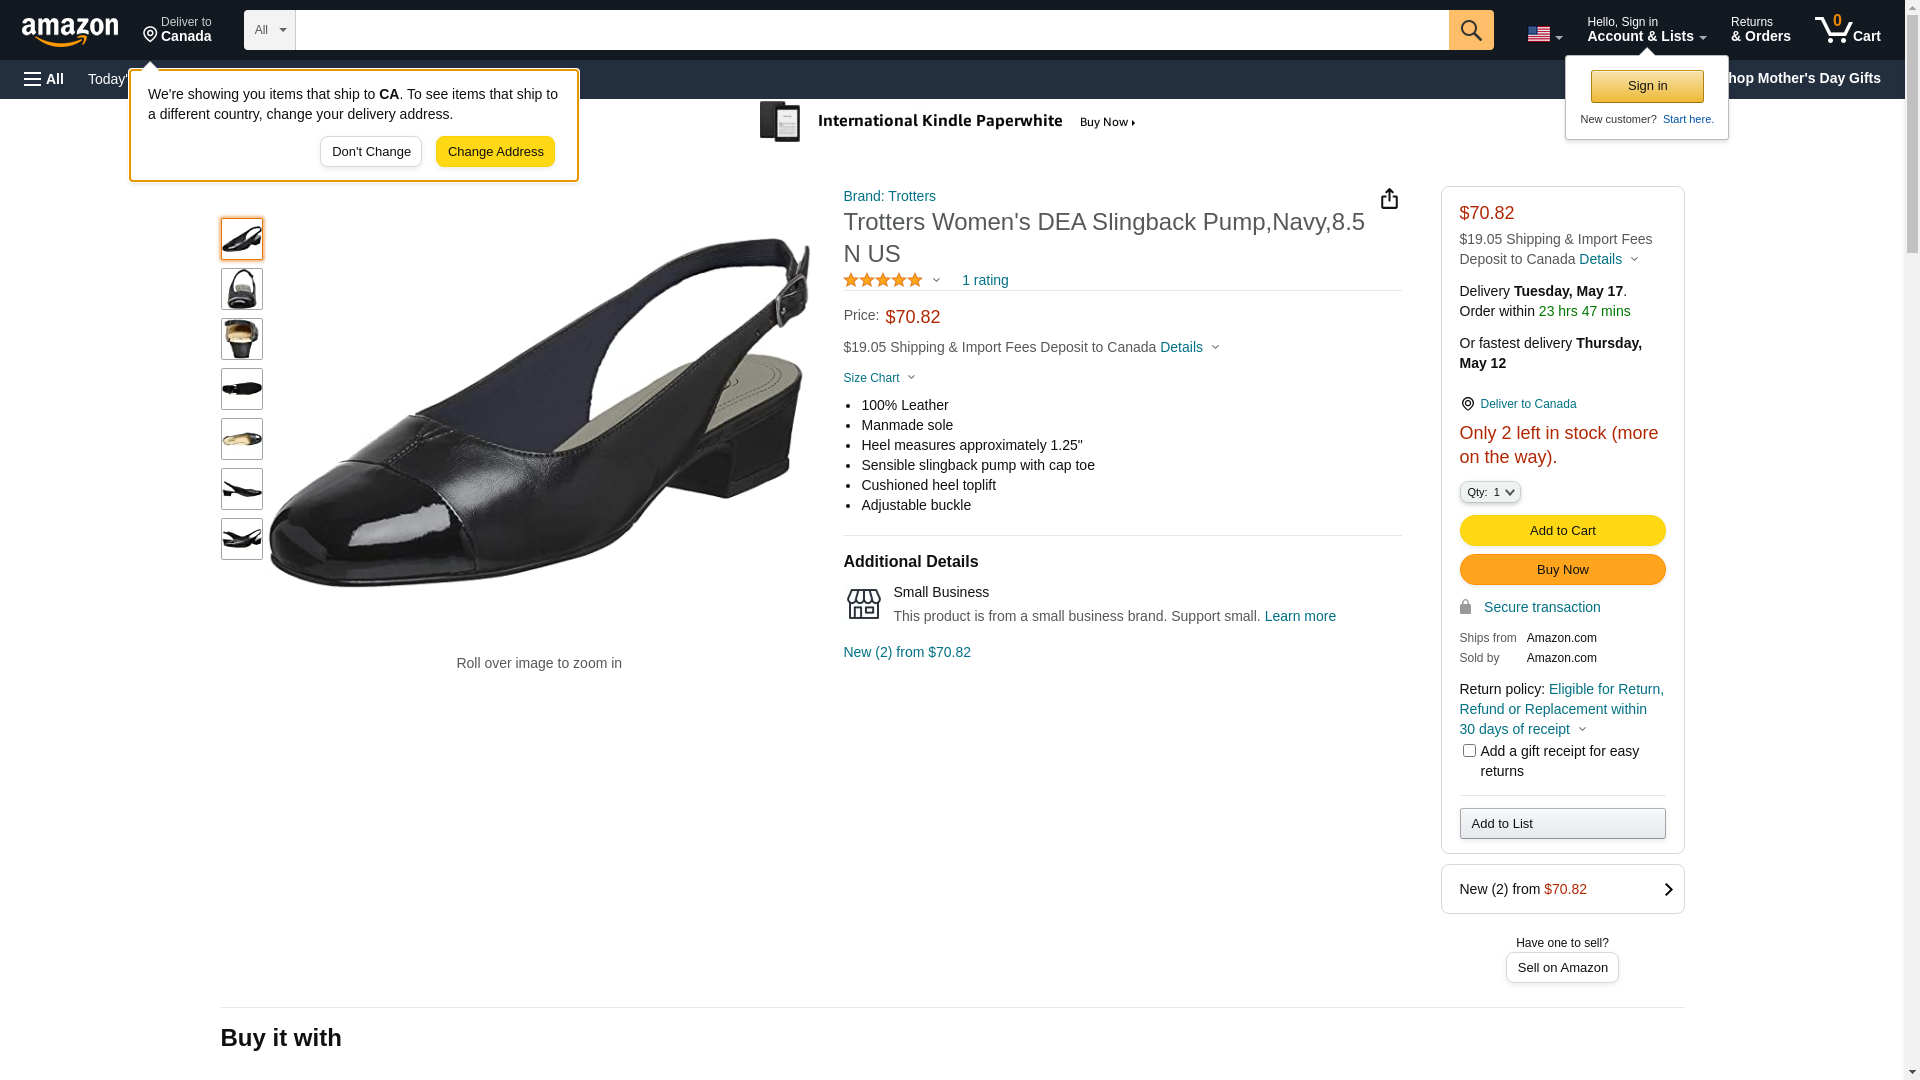Open the Qty quantity dropdown
This screenshot has height=1080, width=1920.
coord(1489,492)
